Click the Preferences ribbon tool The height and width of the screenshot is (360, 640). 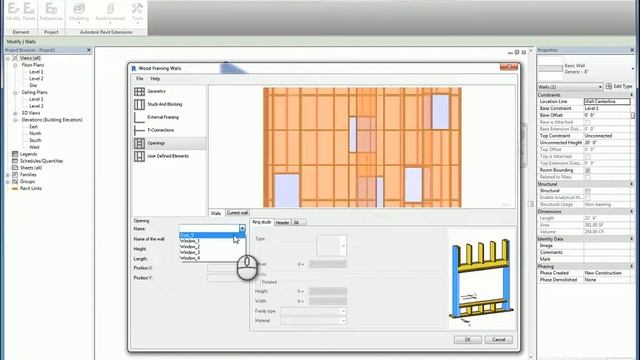[51, 11]
